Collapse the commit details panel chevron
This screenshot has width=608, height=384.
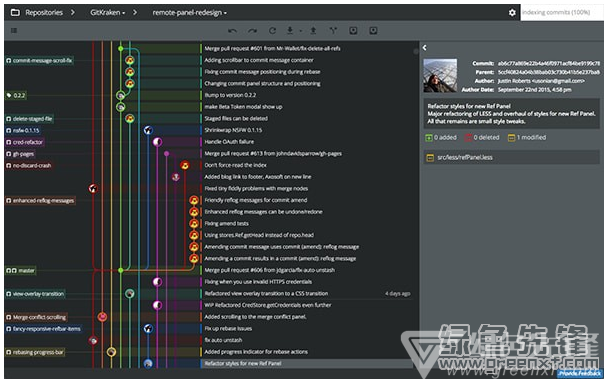(425, 48)
